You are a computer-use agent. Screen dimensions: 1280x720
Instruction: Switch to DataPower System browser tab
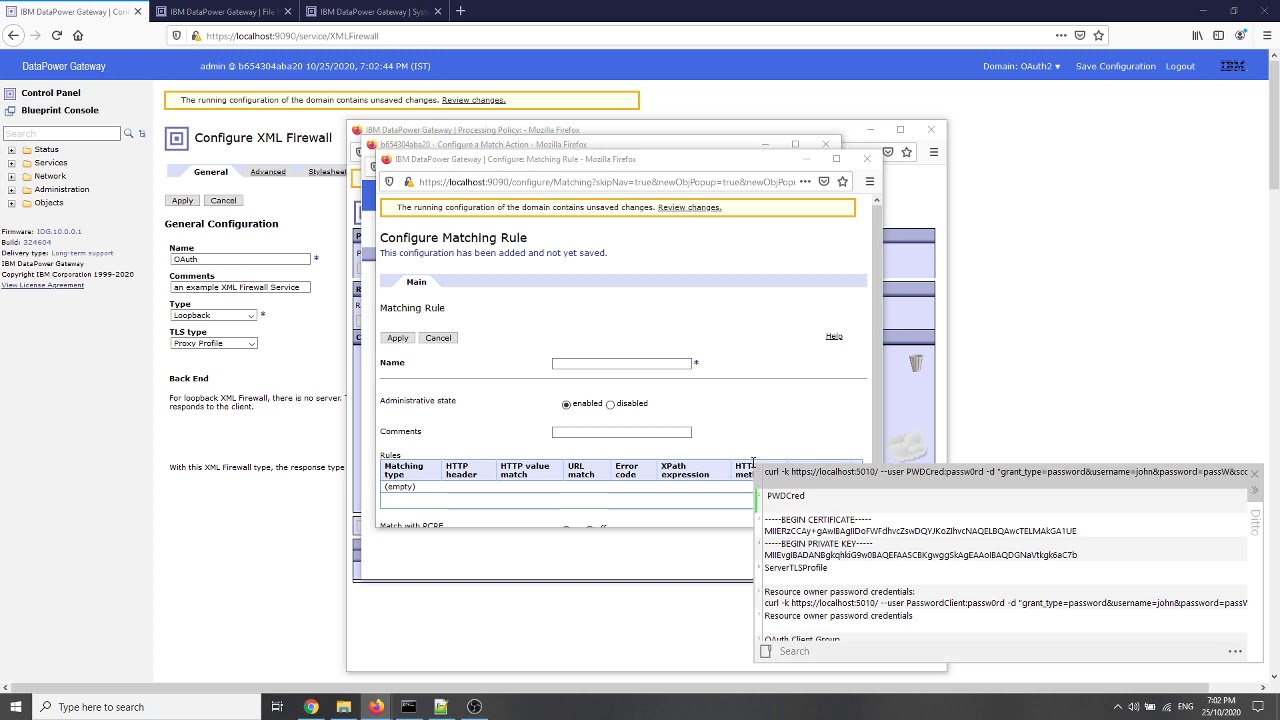coord(372,11)
